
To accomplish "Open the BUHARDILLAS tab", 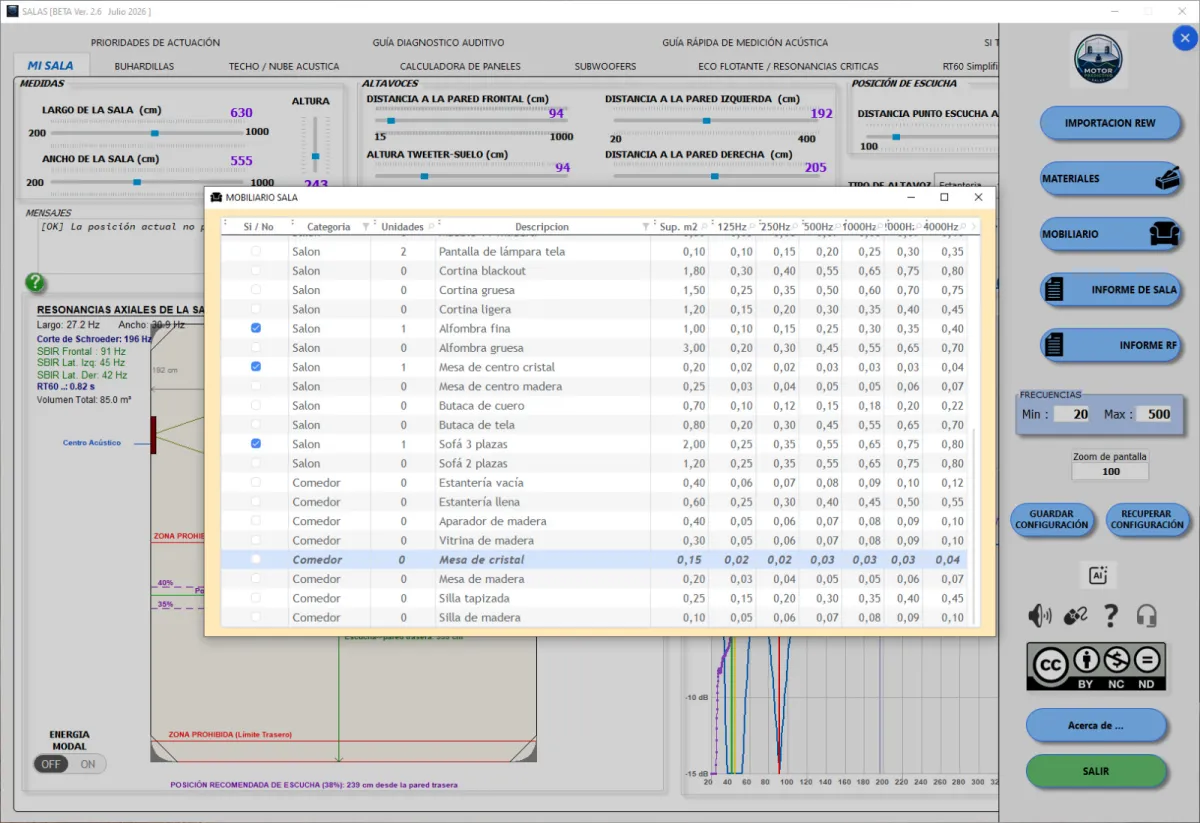I will point(144,66).
